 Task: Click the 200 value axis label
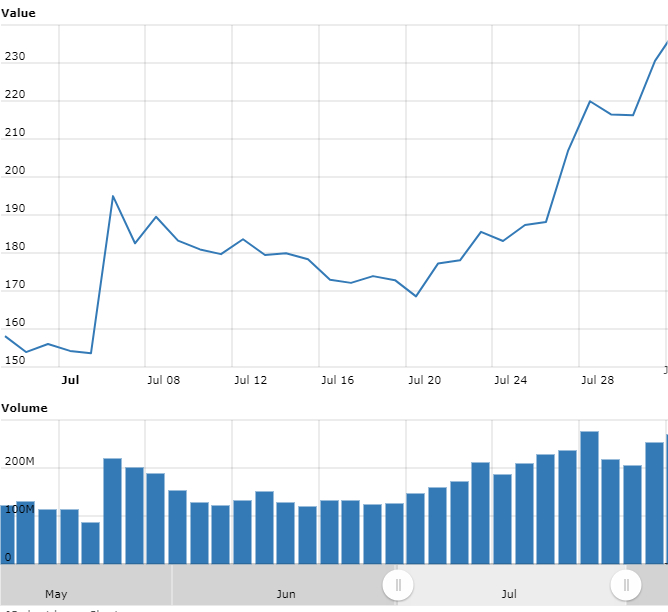point(15,170)
